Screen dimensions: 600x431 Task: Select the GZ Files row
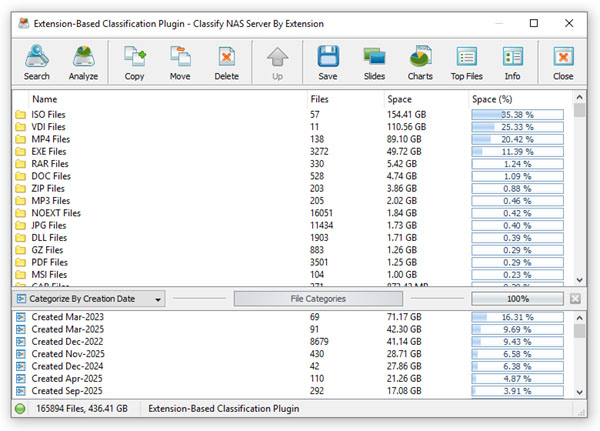(x=293, y=250)
